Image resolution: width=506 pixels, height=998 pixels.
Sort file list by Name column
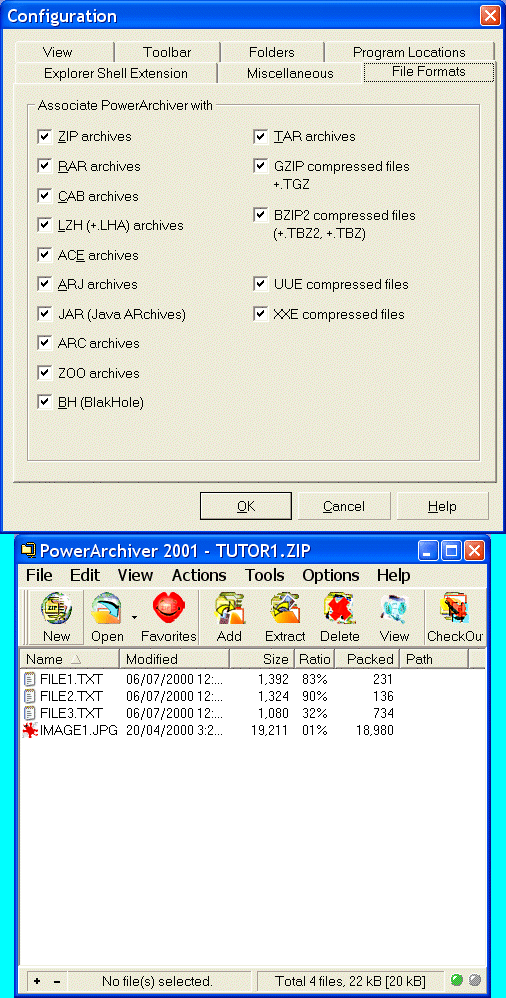click(70, 659)
